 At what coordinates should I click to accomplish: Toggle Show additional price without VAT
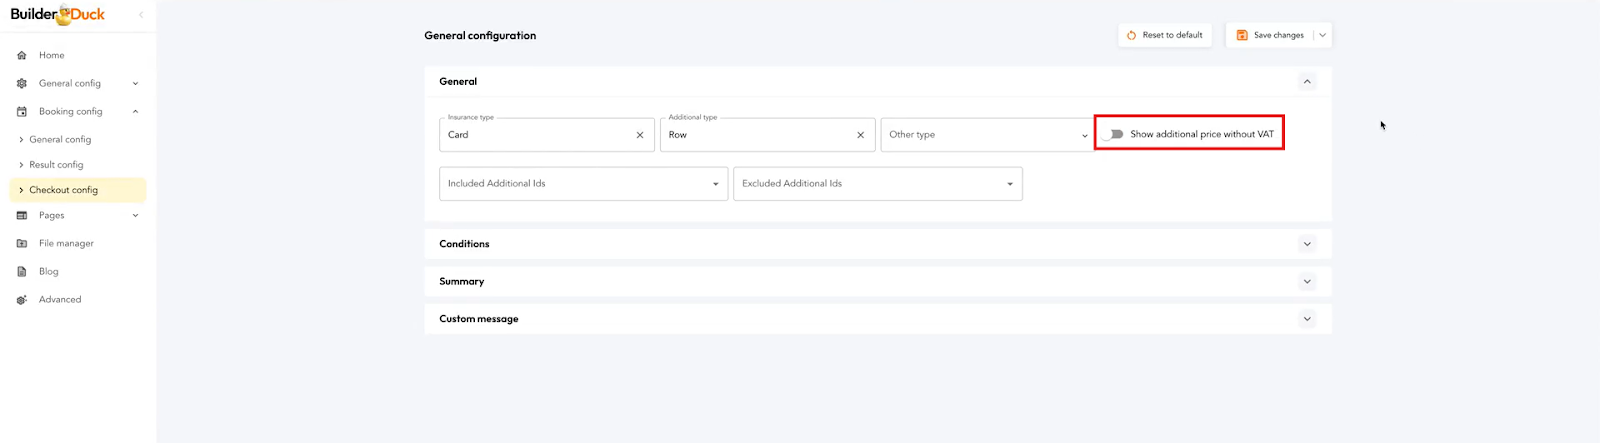coord(1114,134)
